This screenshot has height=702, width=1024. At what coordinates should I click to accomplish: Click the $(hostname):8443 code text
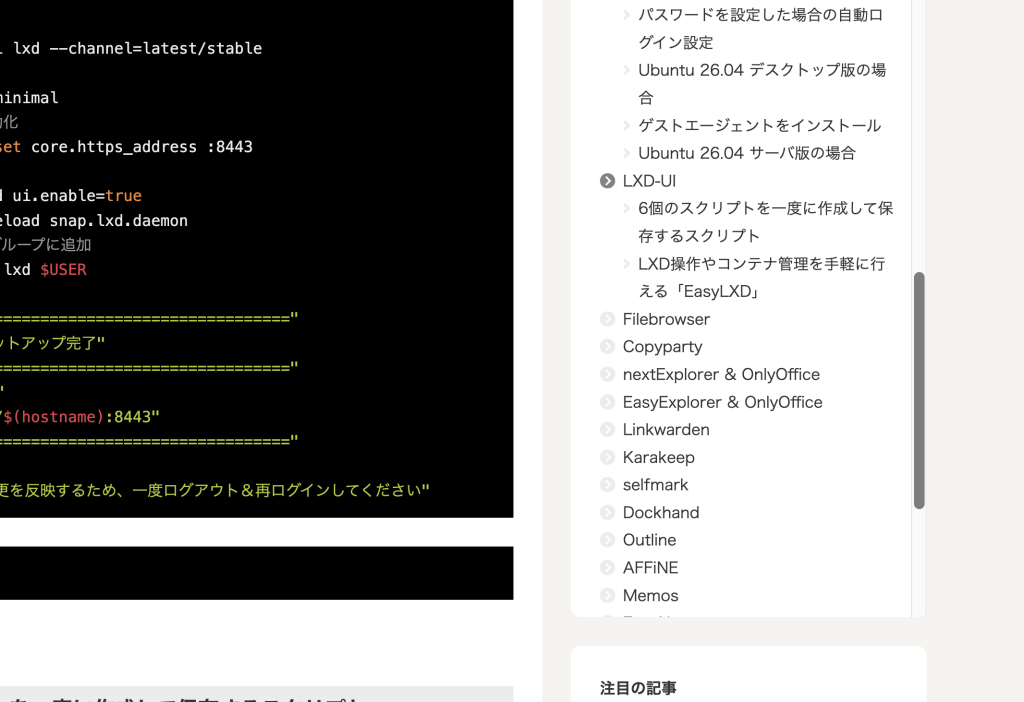click(81, 417)
